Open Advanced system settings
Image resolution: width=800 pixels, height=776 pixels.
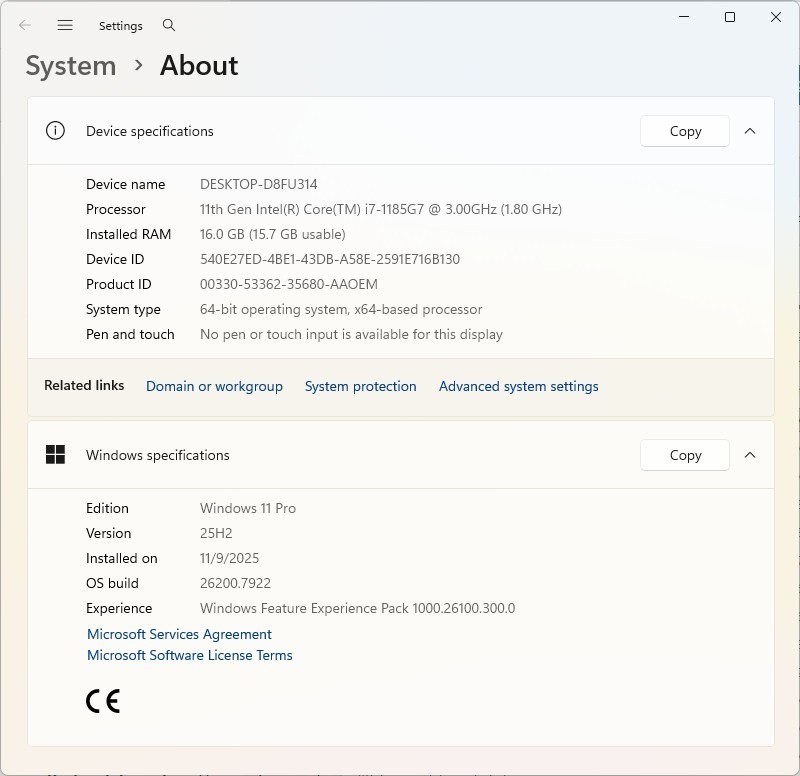tap(518, 386)
